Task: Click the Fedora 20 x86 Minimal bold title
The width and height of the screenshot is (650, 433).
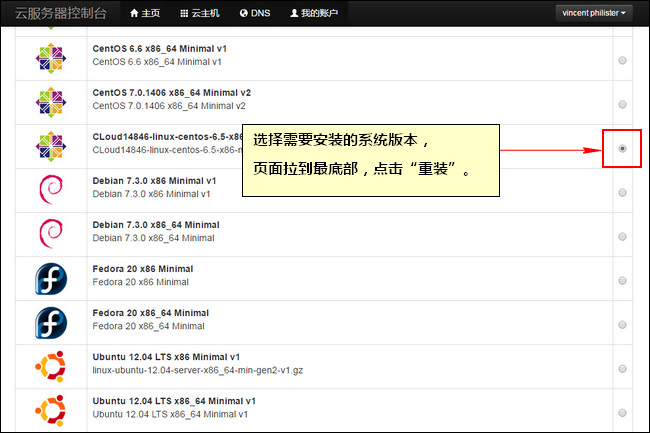Action: point(143,269)
